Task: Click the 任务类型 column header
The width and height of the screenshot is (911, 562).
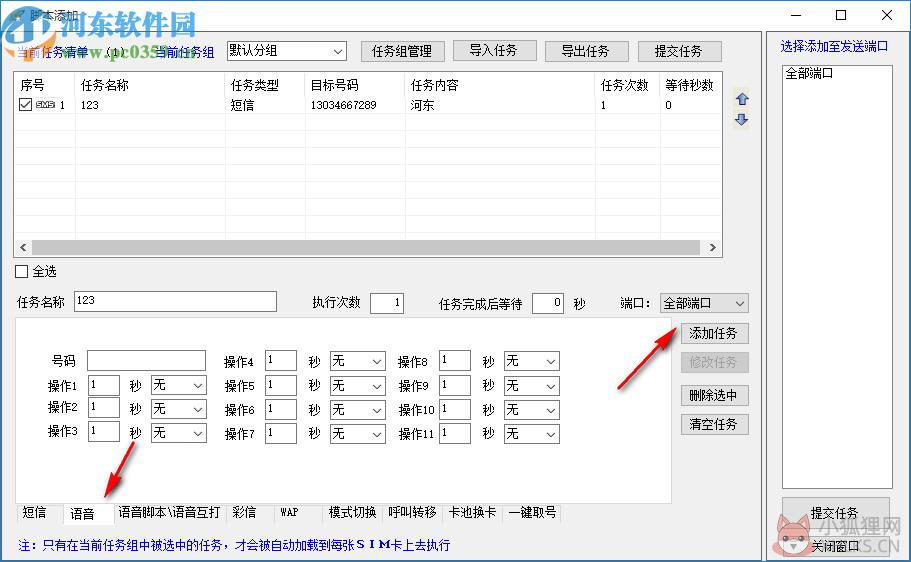Action: tap(265, 85)
